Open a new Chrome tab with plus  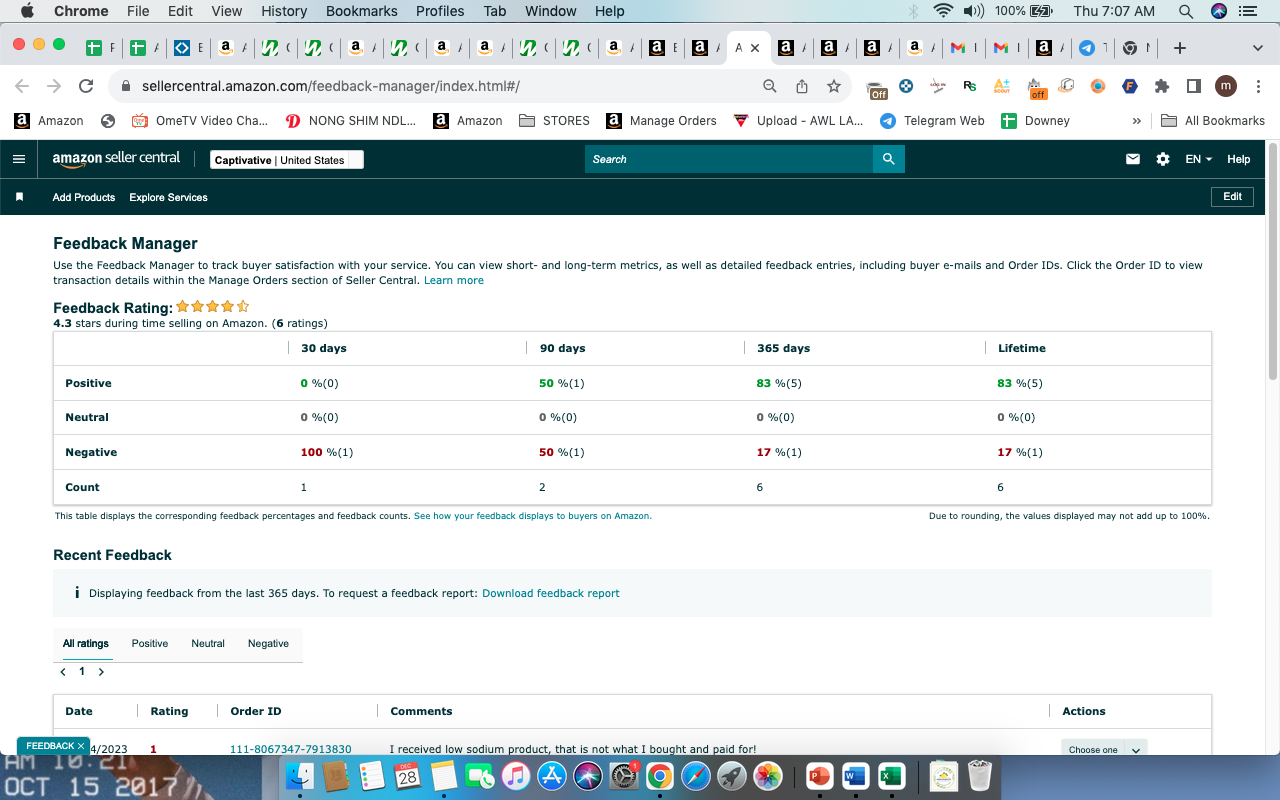click(x=1180, y=47)
